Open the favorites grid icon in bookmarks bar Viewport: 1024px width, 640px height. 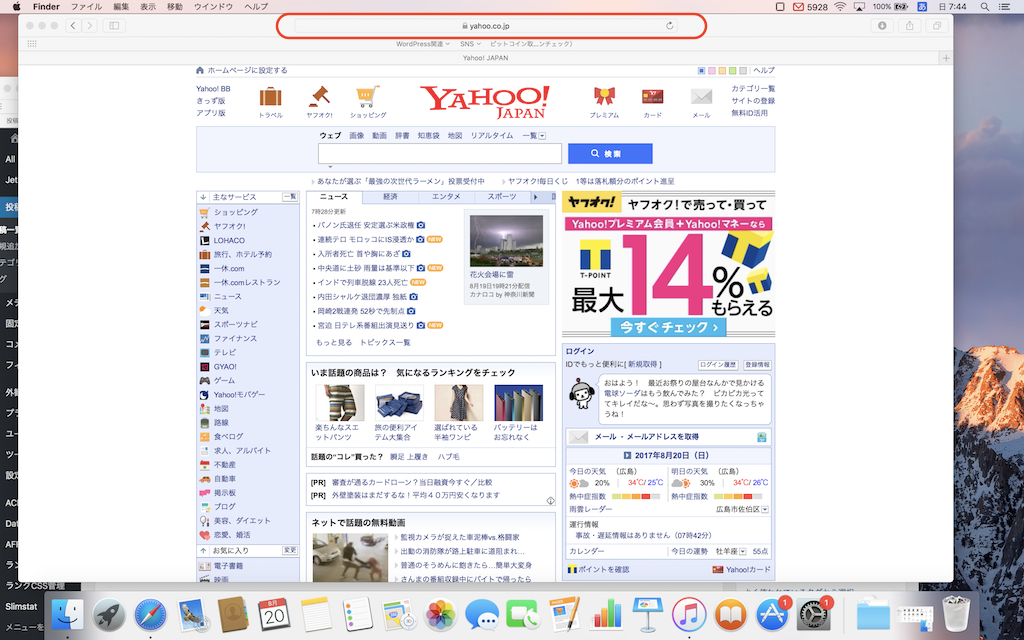click(32, 44)
